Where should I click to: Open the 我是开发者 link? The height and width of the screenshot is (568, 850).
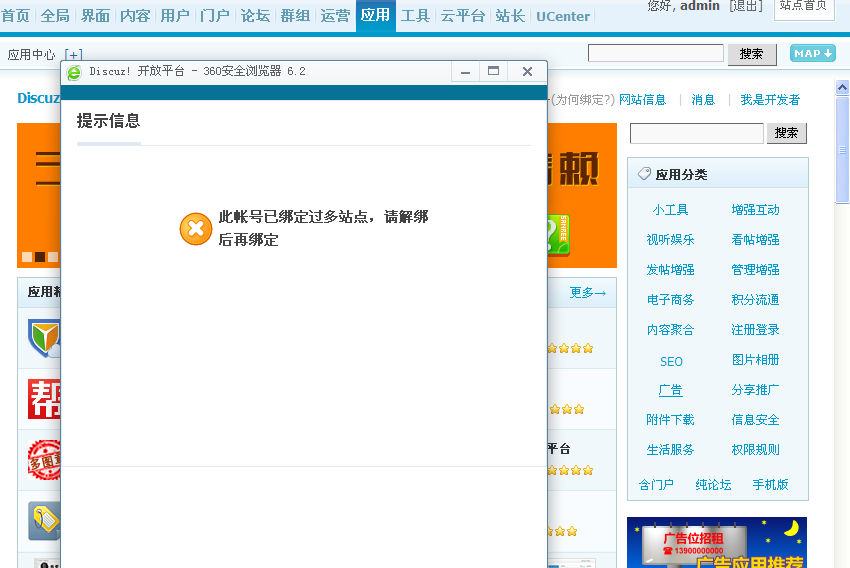click(770, 100)
